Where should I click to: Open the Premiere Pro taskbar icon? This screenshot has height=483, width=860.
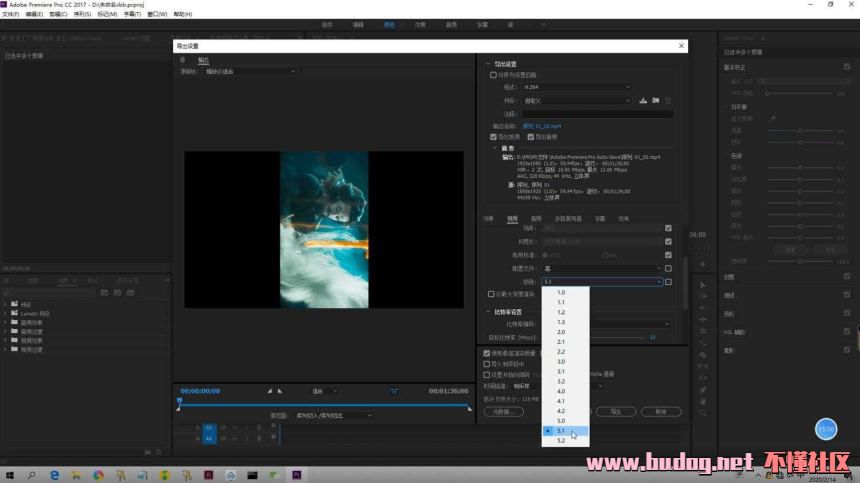point(297,475)
